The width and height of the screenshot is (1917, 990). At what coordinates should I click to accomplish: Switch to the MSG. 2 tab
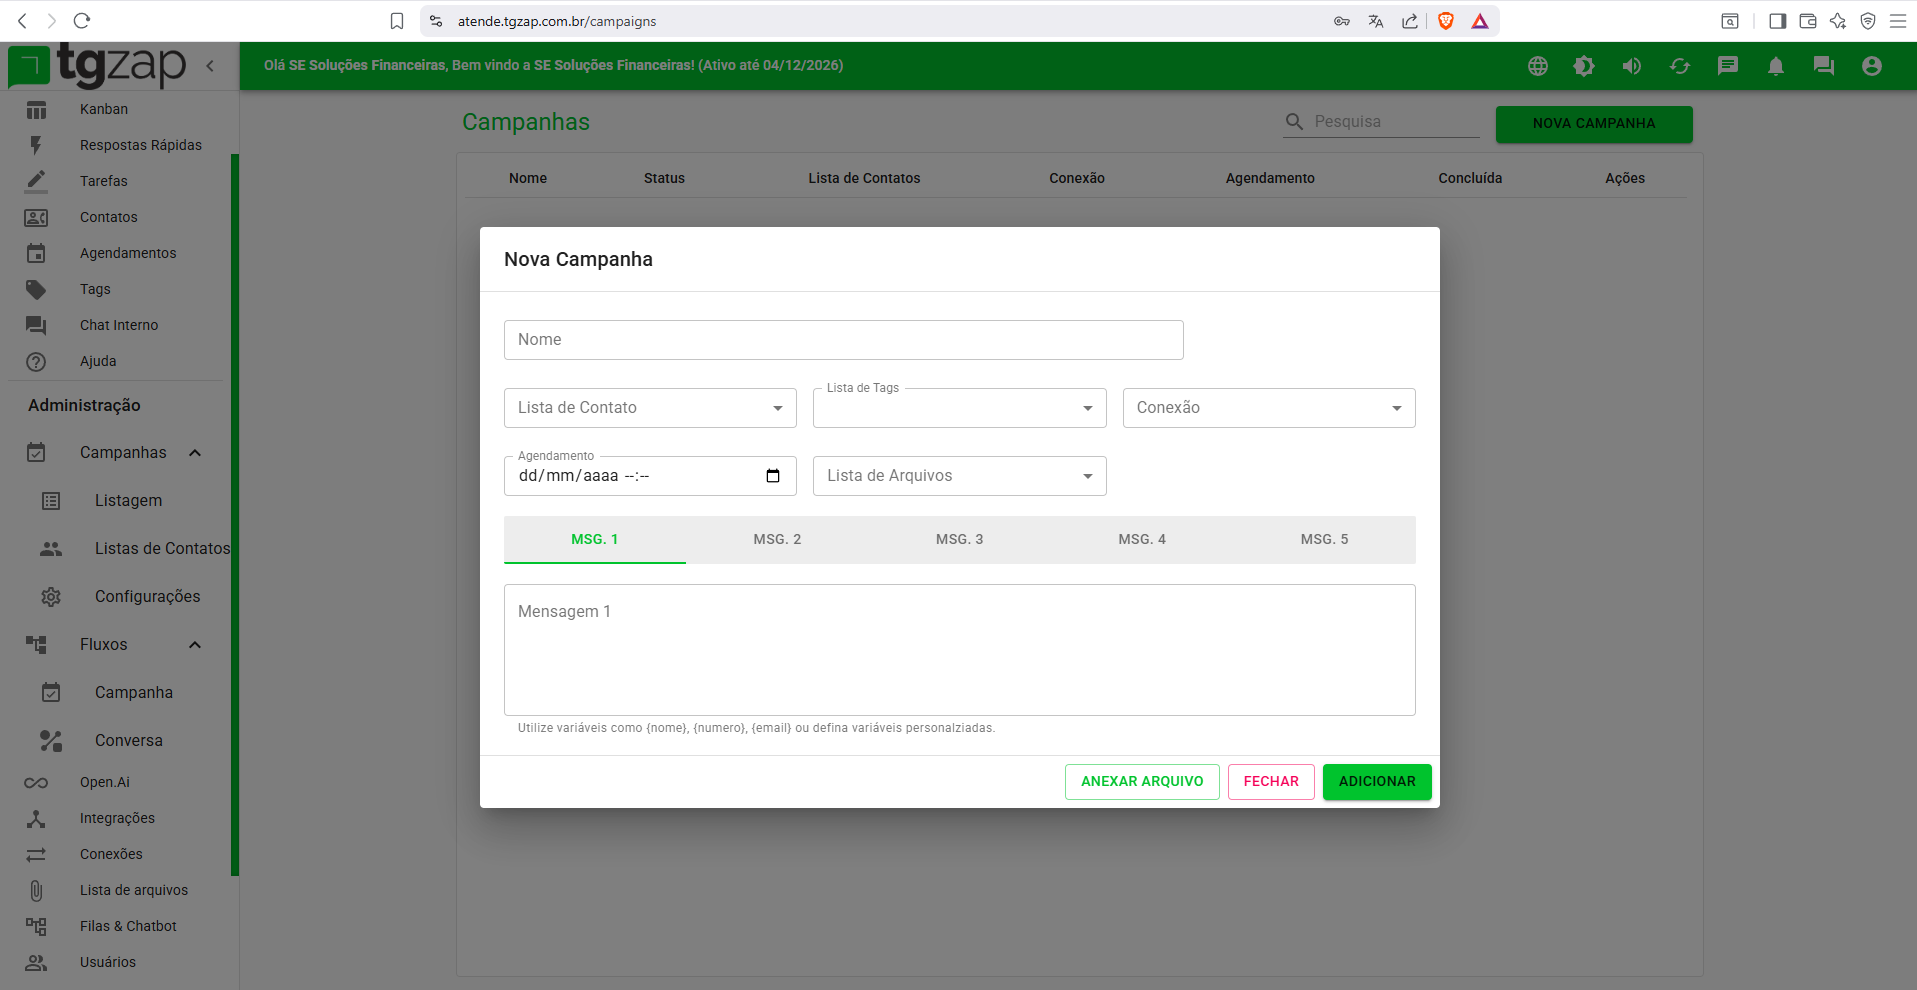pos(777,539)
